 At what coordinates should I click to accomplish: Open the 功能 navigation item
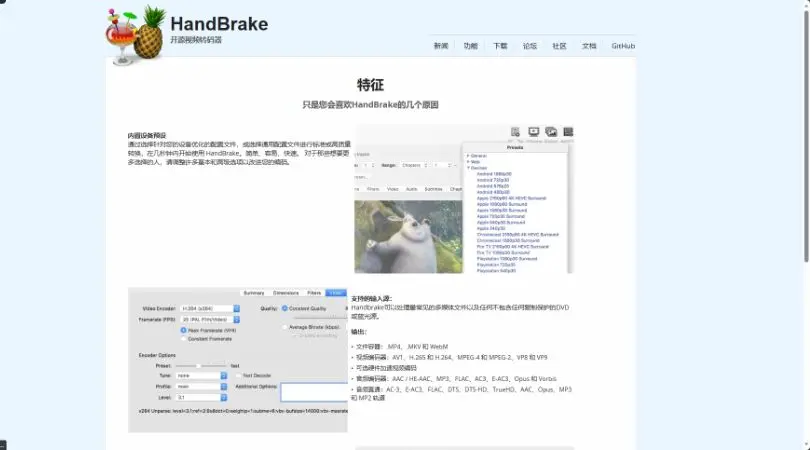[x=471, y=46]
